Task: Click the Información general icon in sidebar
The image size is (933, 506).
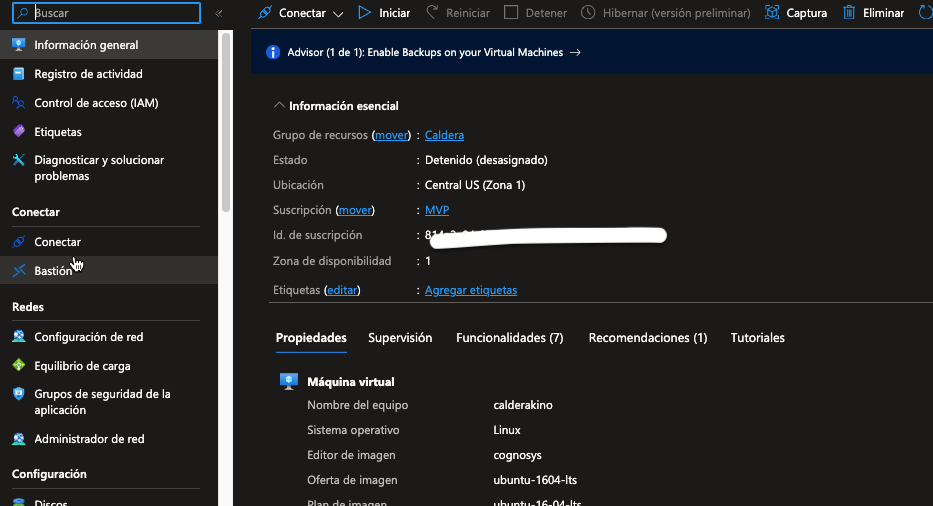Action: (18, 45)
